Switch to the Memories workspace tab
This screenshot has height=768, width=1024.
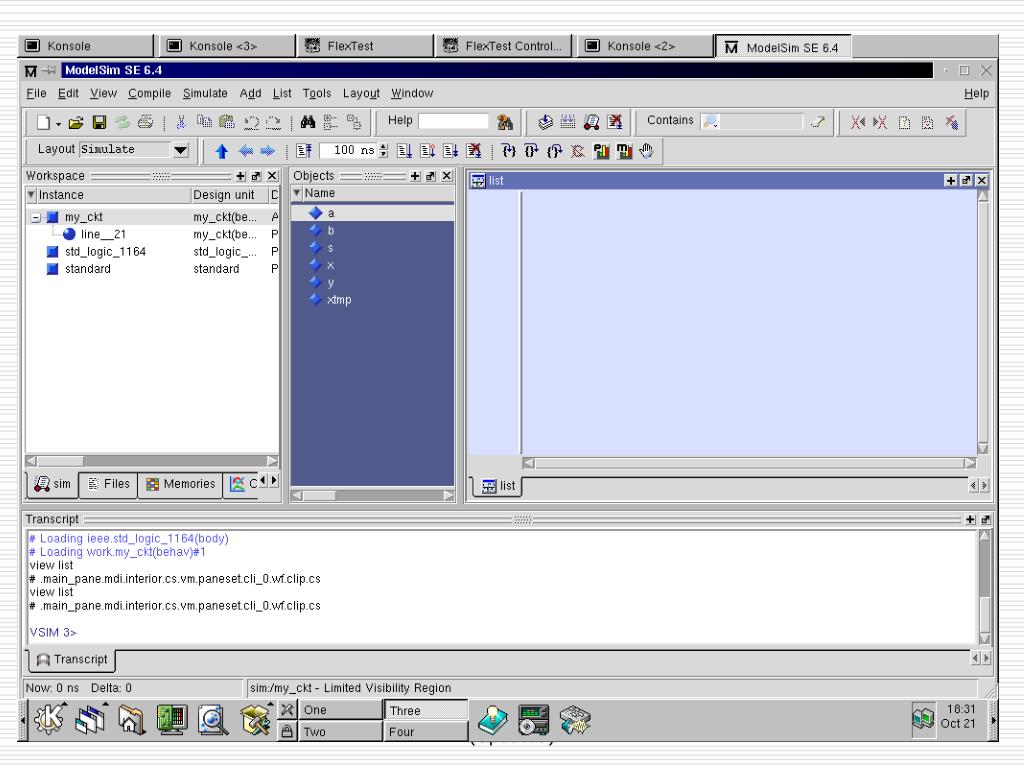[180, 484]
